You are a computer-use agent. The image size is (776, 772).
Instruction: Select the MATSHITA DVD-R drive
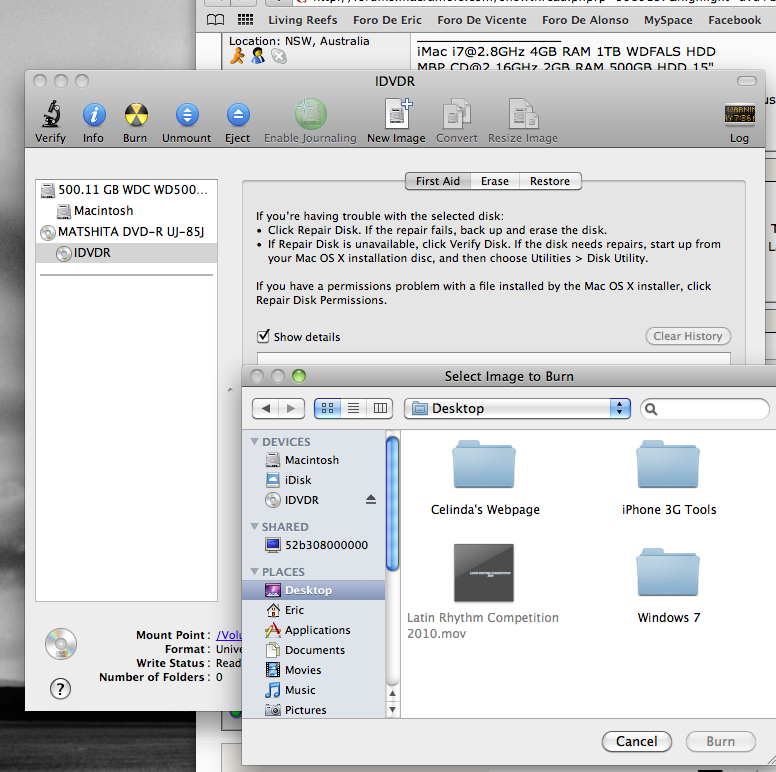[126, 232]
